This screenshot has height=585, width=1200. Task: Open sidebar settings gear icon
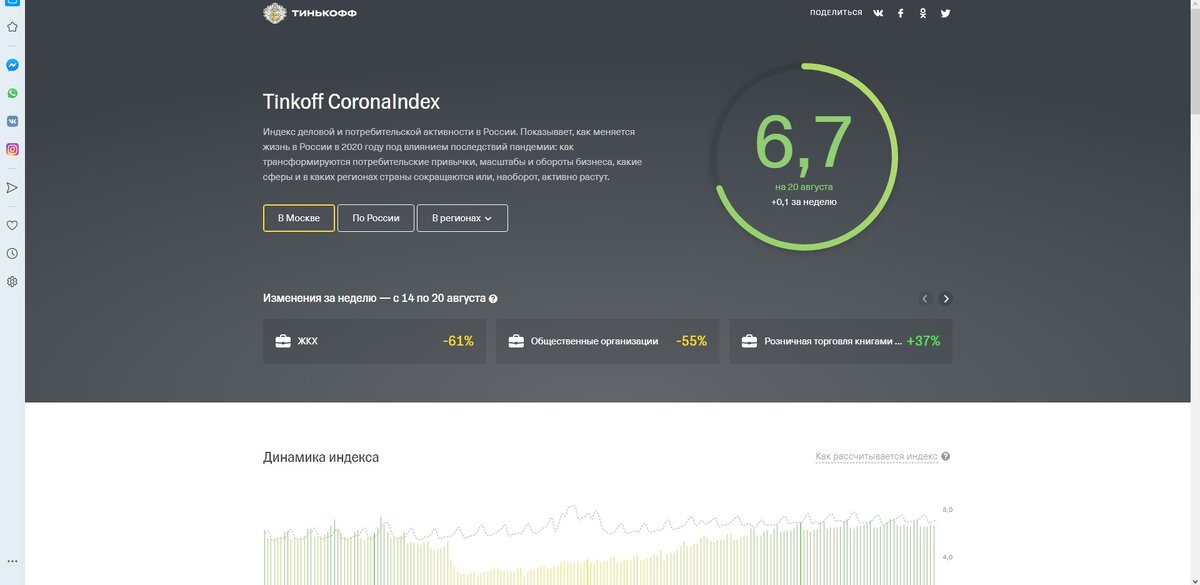point(12,281)
